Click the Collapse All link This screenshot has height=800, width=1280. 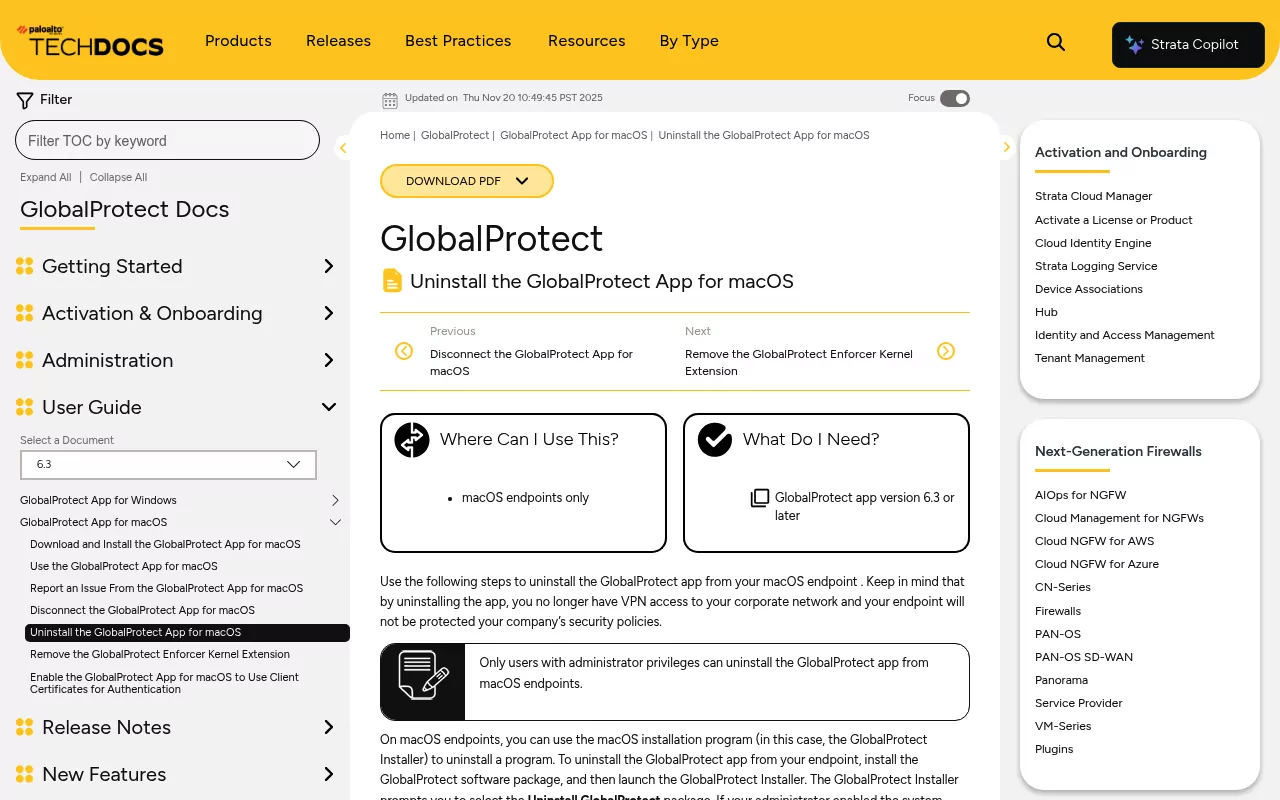(118, 177)
